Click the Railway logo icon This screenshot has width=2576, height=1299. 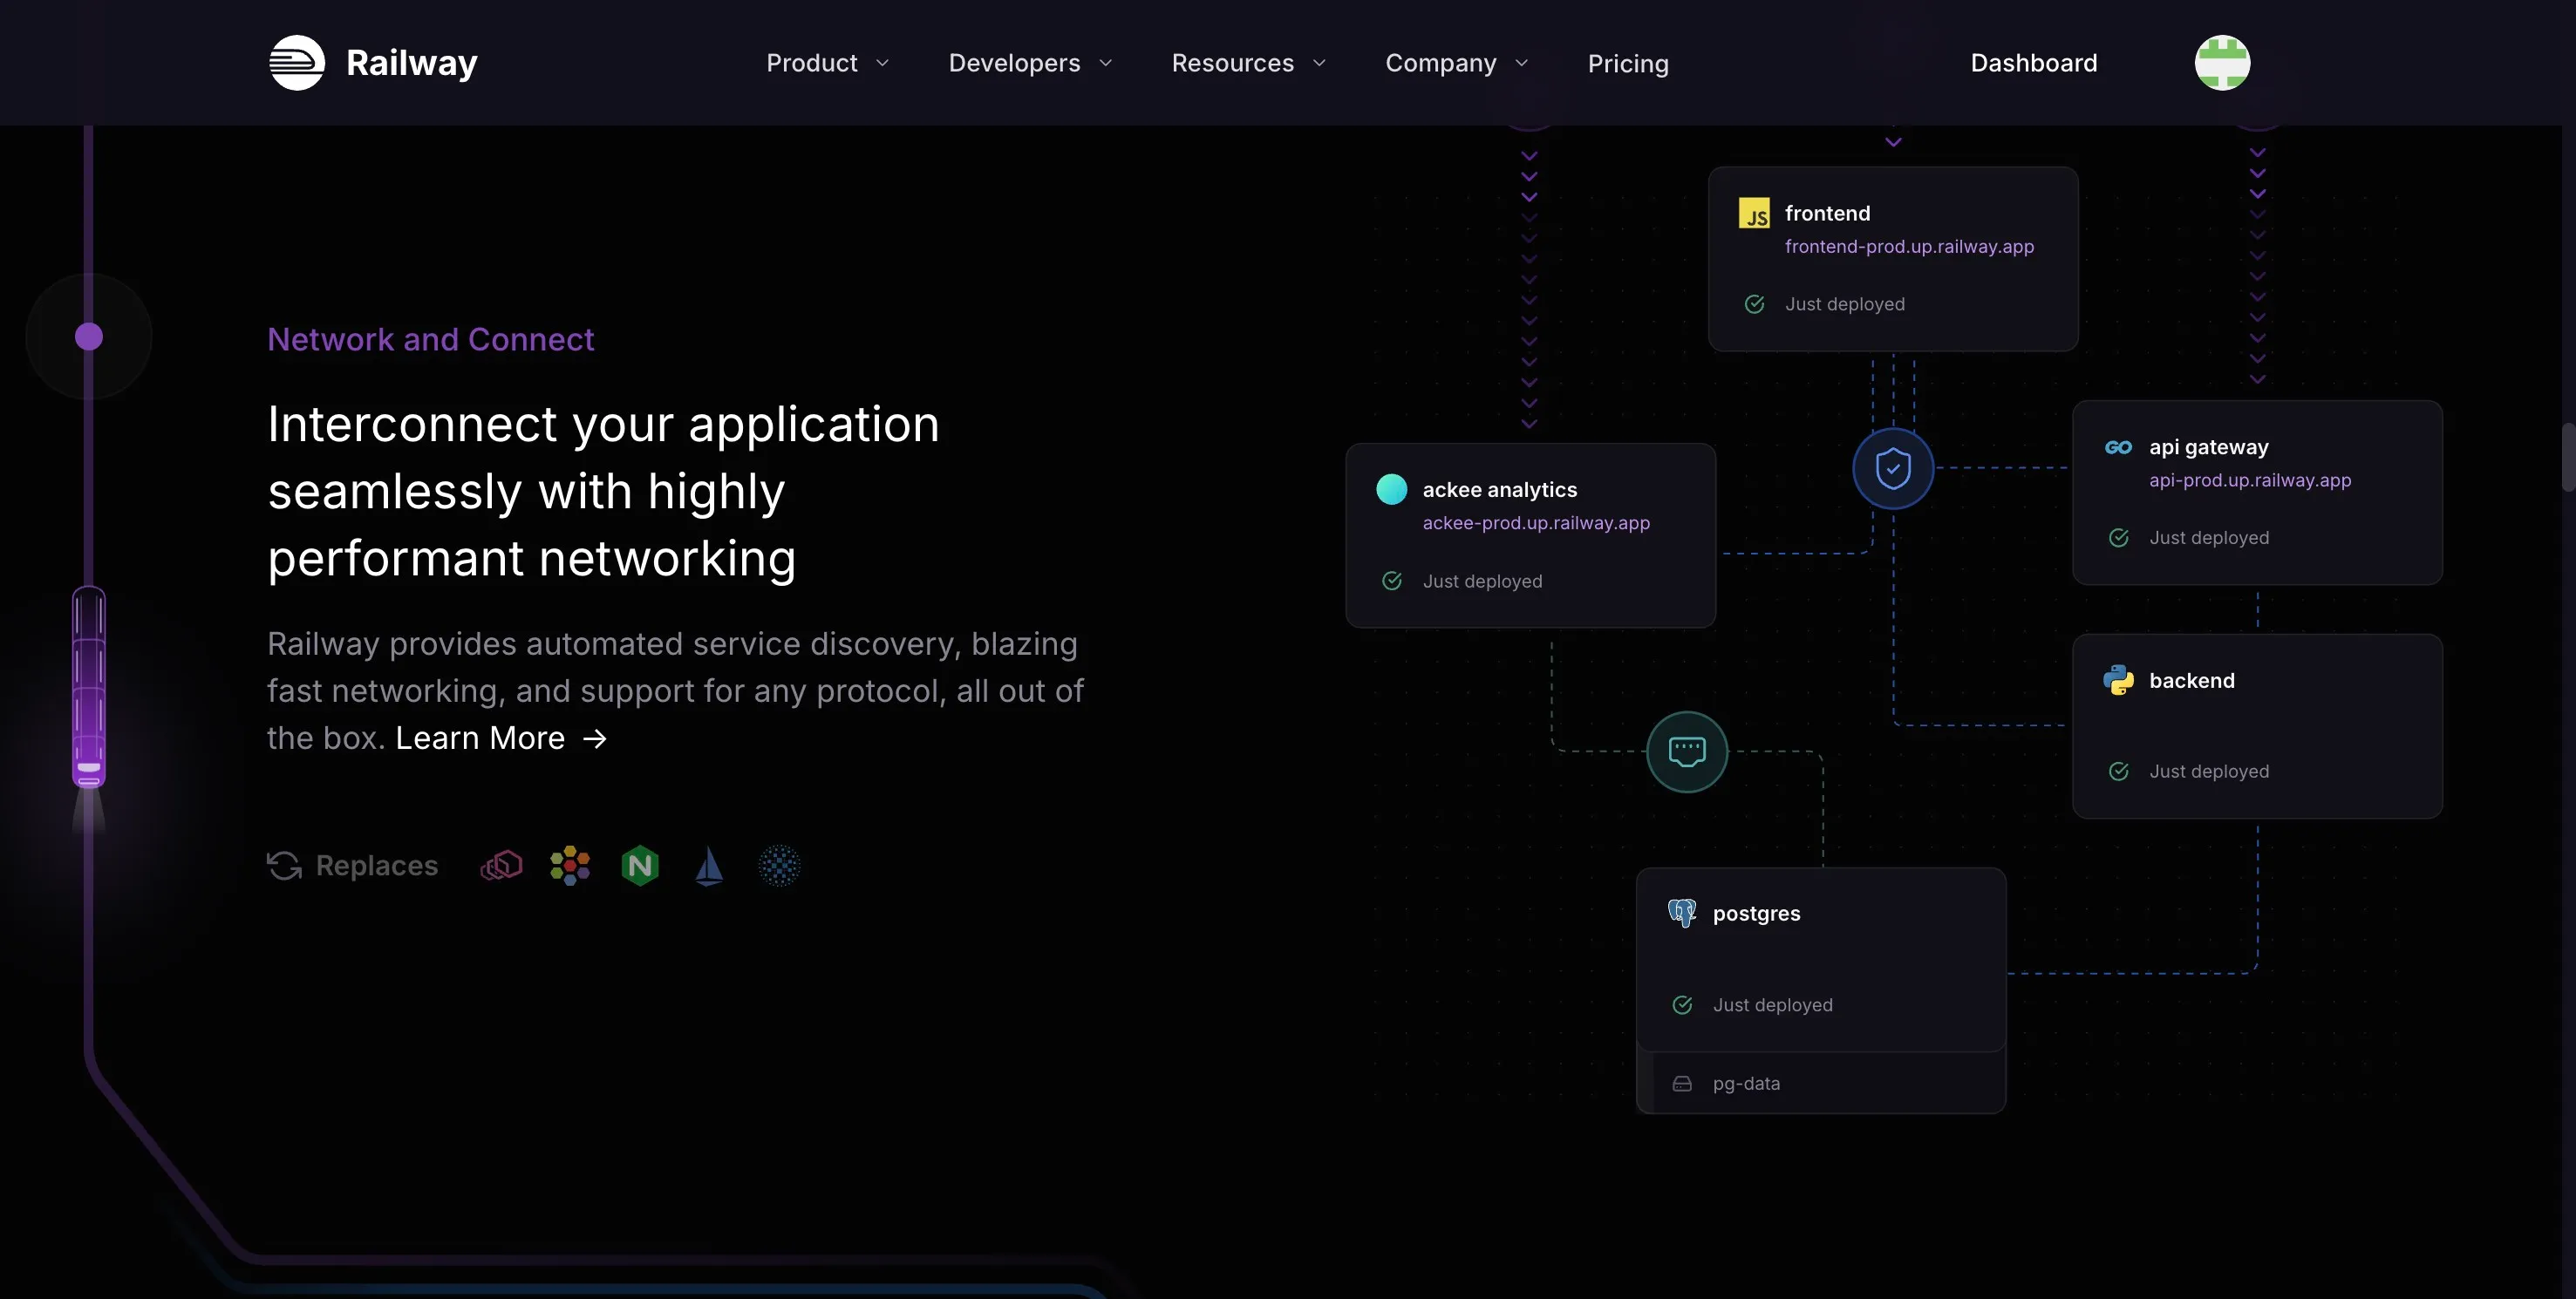tap(297, 63)
